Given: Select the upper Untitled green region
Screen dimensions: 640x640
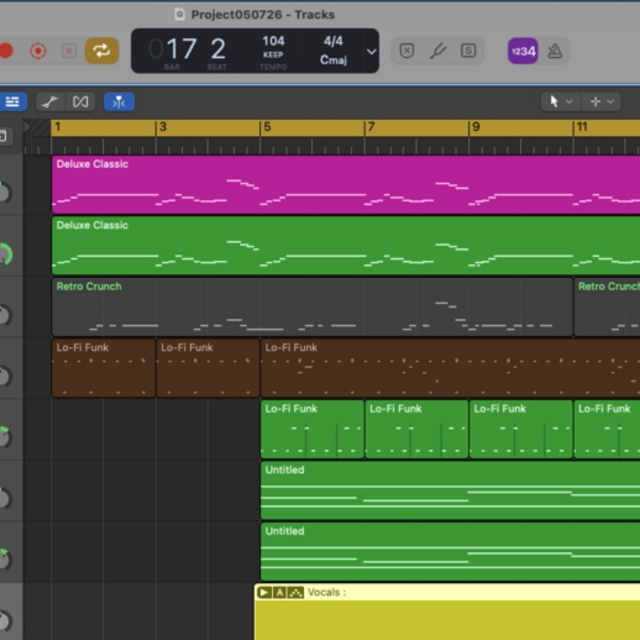Looking at the screenshot, I should (450, 491).
